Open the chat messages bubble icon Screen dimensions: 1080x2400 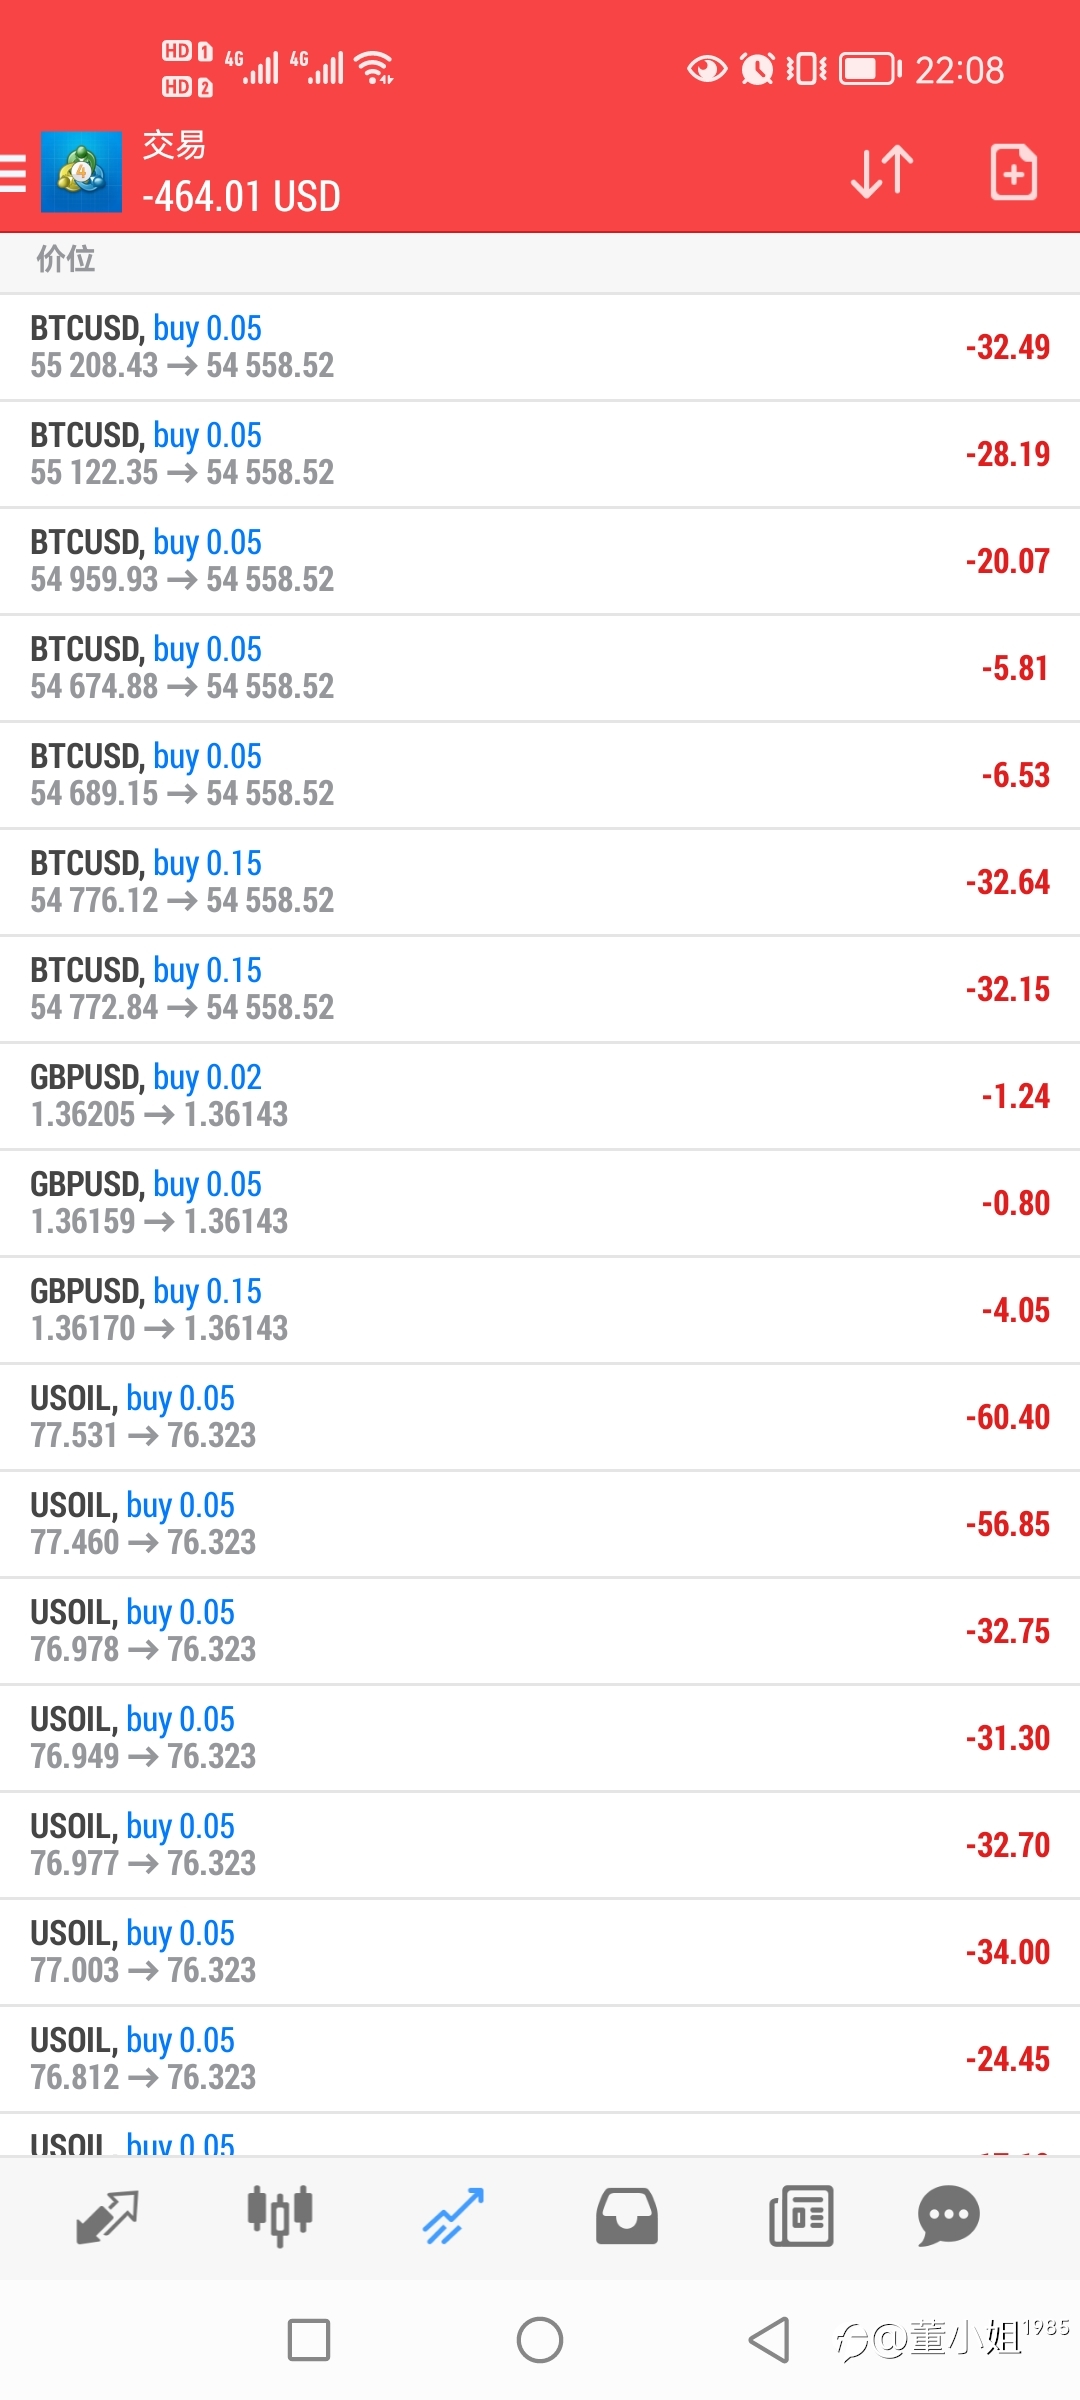point(948,2217)
